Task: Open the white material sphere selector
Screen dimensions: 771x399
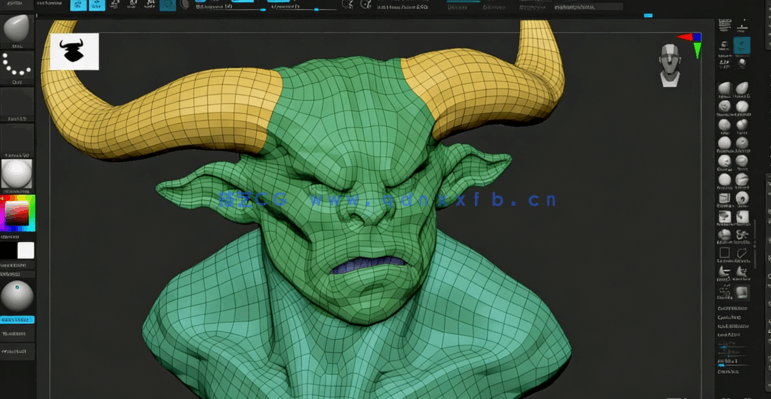Action: (x=17, y=174)
